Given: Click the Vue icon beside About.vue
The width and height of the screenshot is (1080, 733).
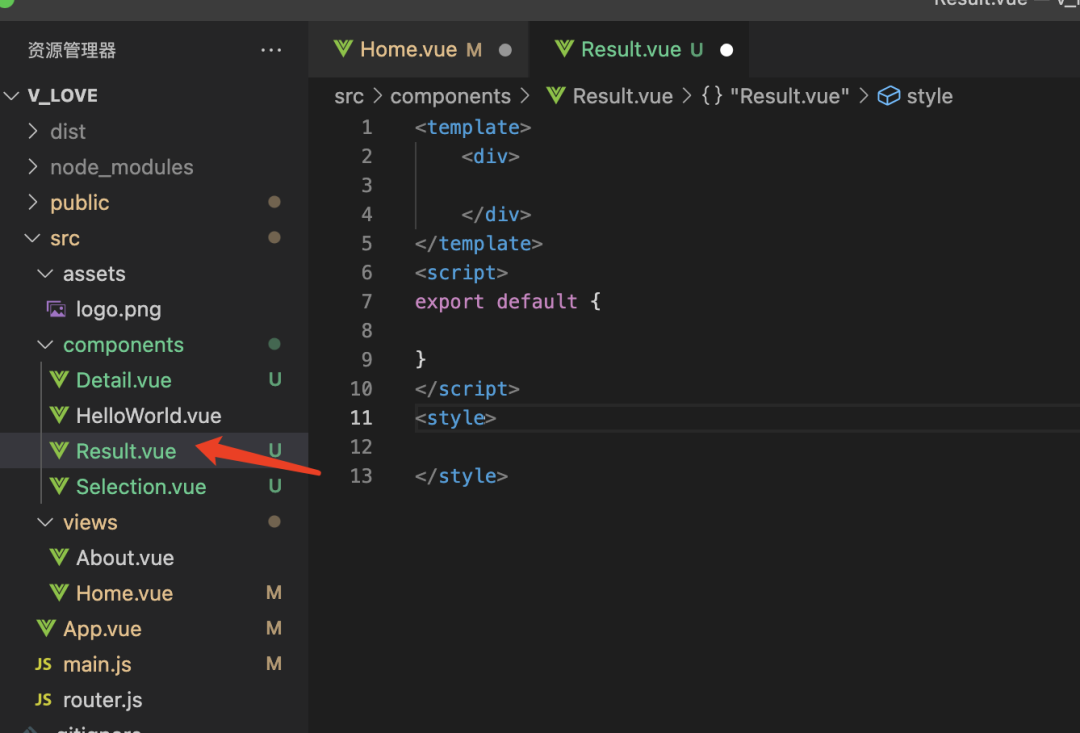Looking at the screenshot, I should 59,557.
